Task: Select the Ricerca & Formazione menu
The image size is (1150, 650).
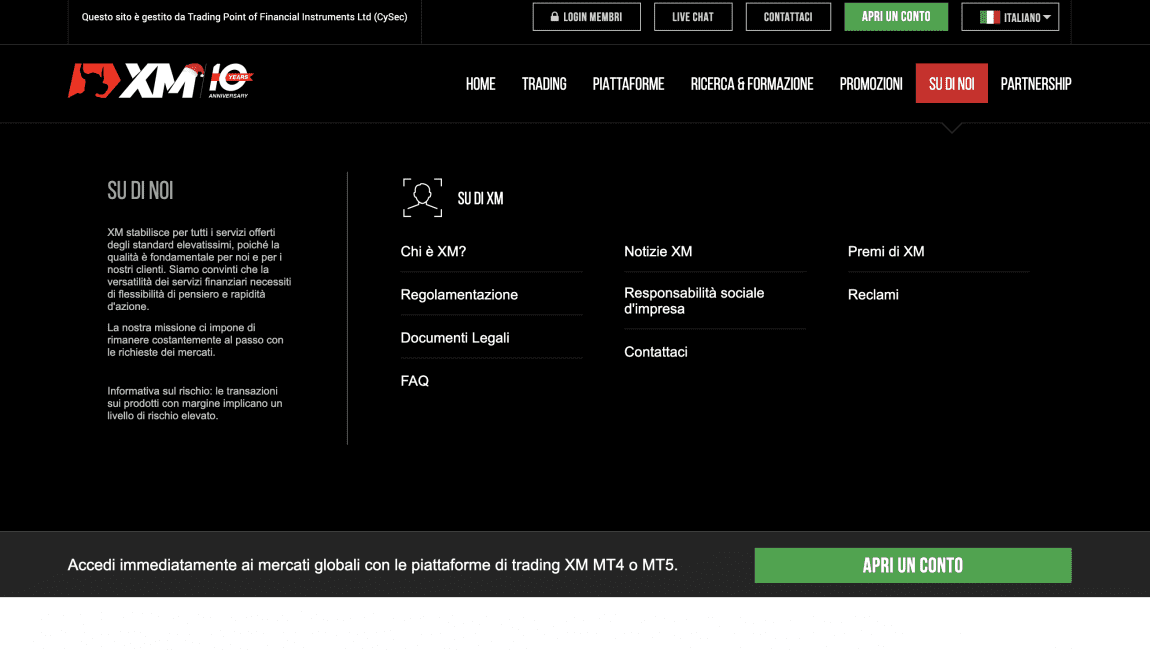Action: point(751,84)
